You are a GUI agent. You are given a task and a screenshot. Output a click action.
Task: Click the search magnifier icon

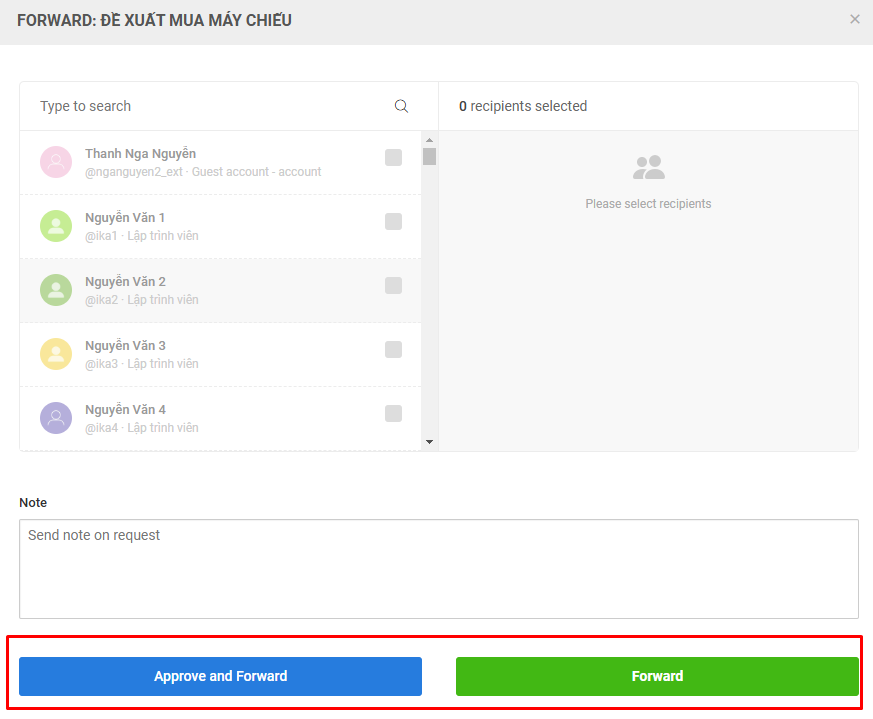pyautogui.click(x=401, y=106)
